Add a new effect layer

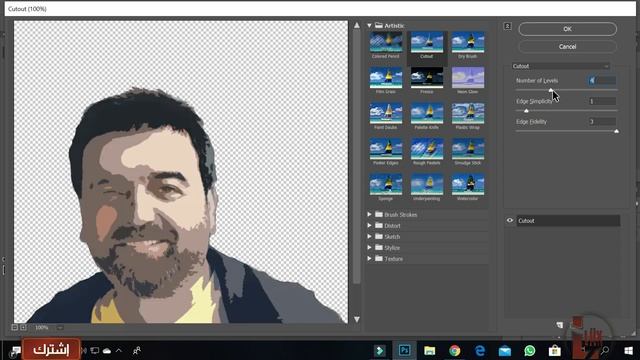tap(560, 325)
